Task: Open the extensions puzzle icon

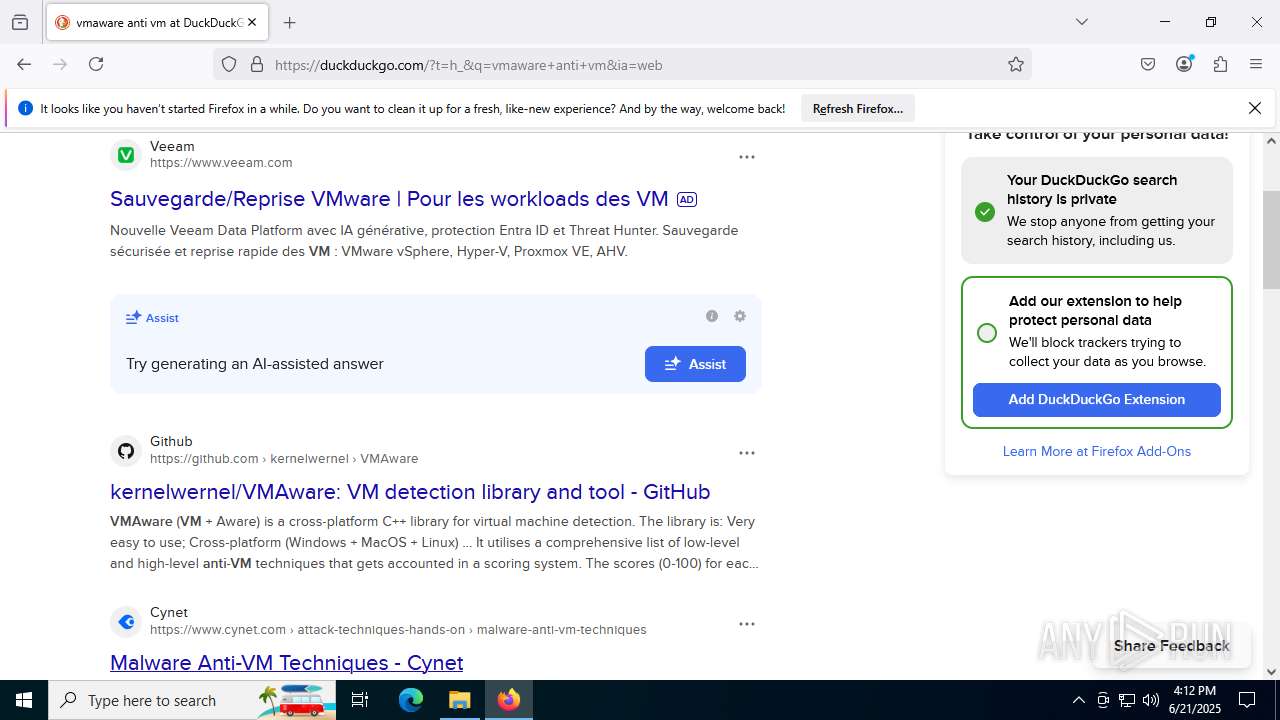Action: pos(1220,64)
